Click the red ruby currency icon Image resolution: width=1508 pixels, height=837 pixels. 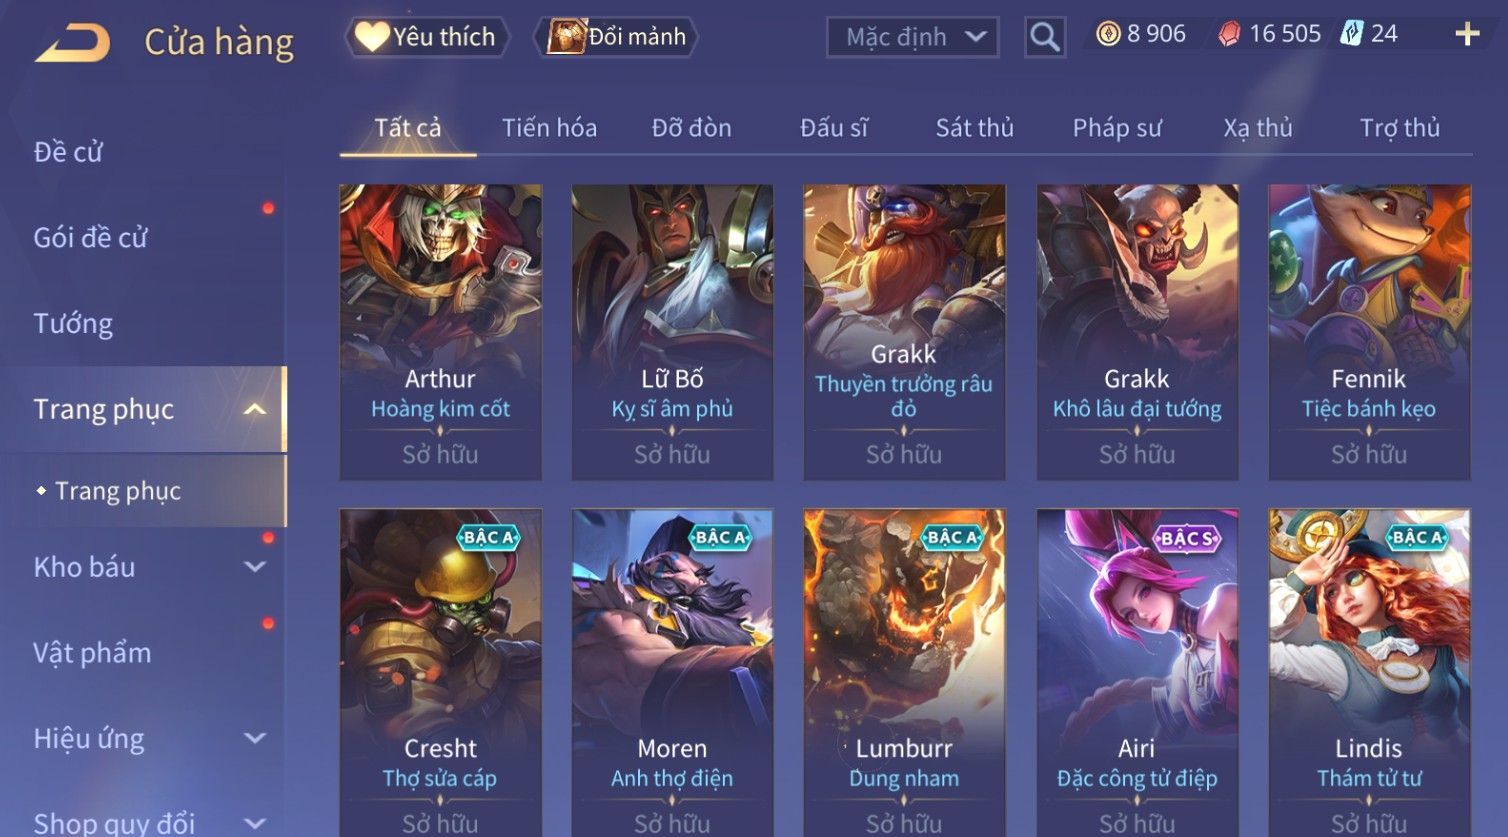(1229, 34)
